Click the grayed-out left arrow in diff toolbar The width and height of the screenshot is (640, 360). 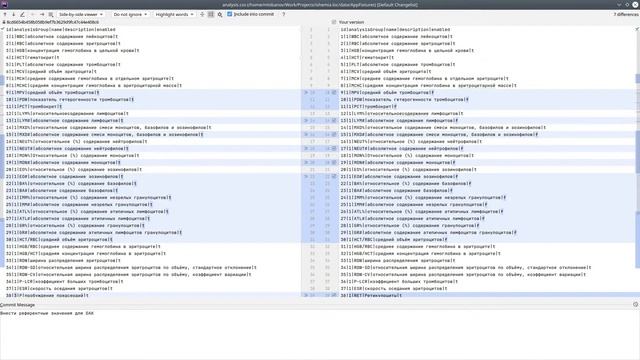coord(33,14)
